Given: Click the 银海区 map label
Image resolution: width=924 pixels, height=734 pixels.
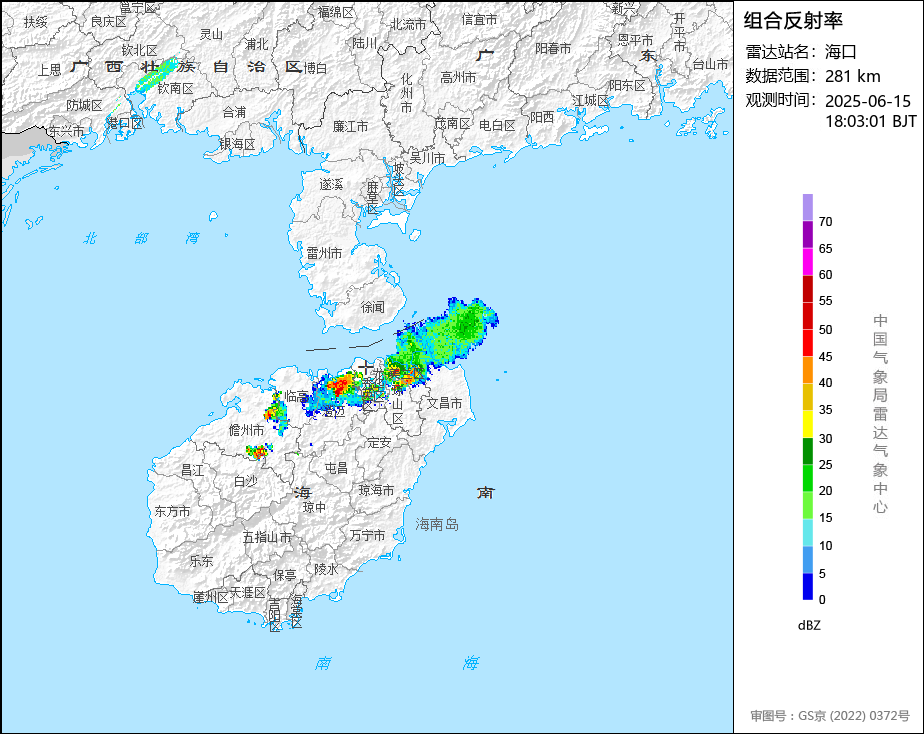Looking at the screenshot, I should coord(237,144).
